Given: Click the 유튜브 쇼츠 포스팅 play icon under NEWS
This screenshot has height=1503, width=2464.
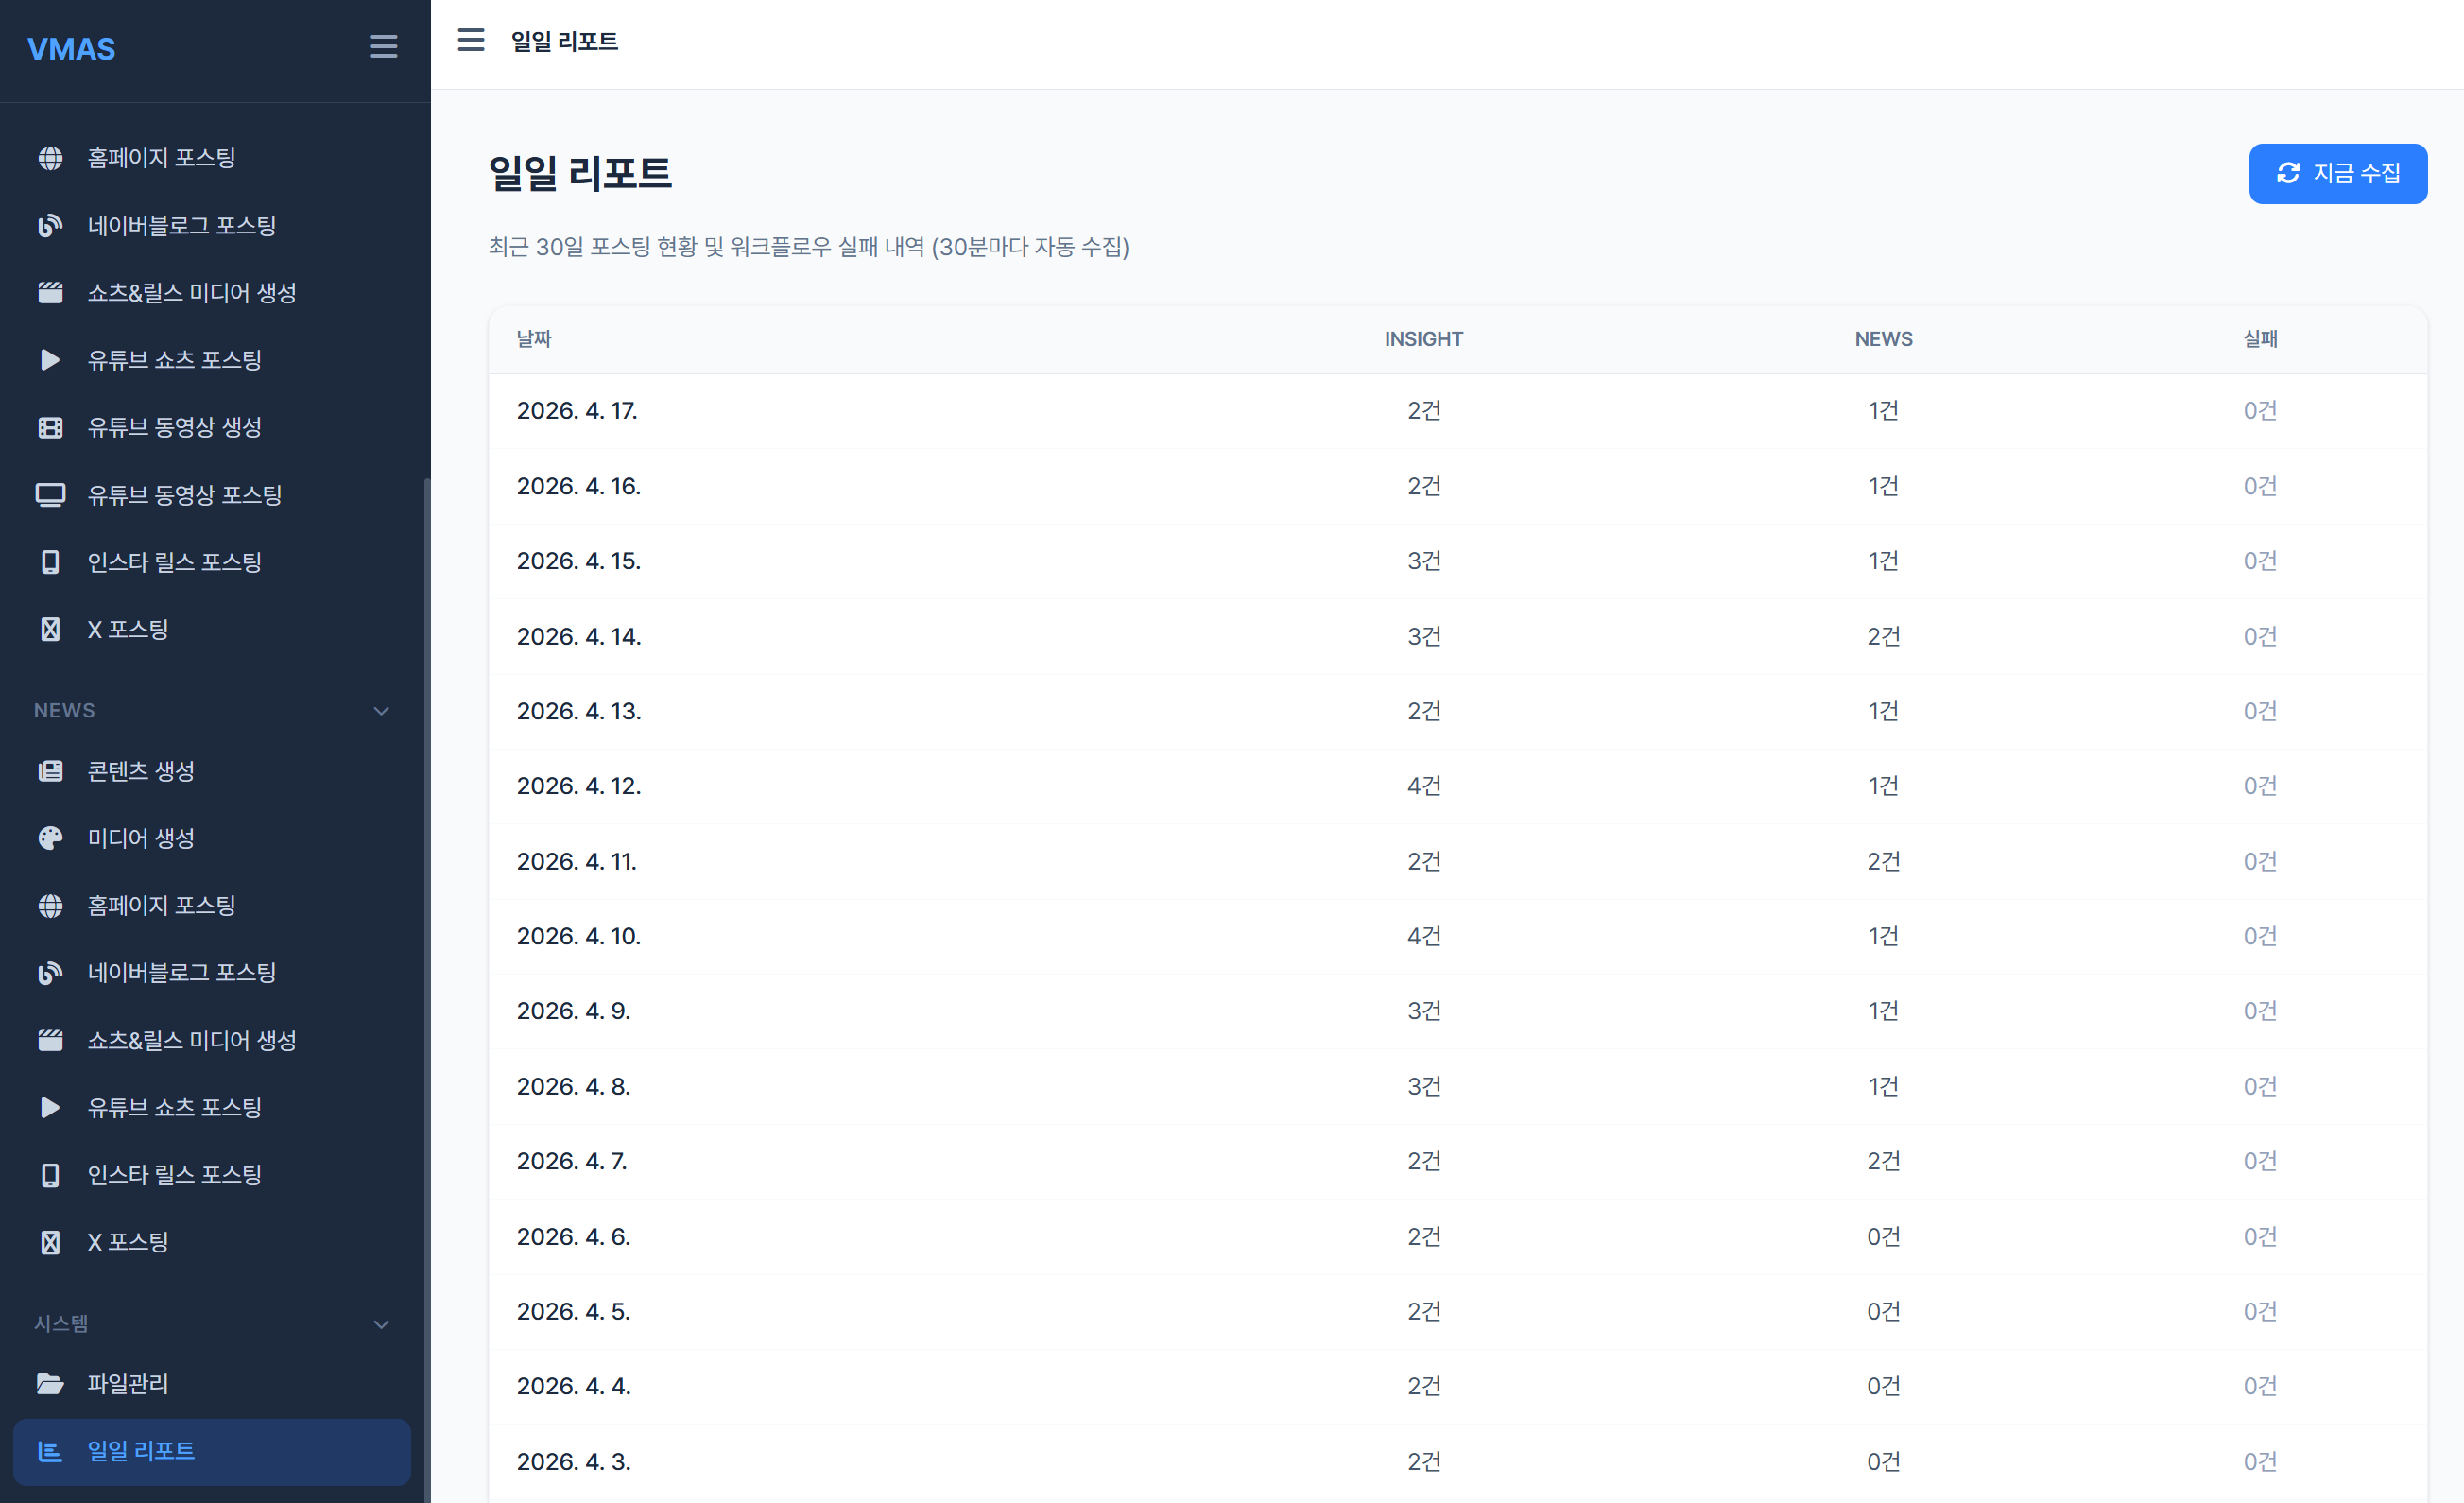Looking at the screenshot, I should click(50, 1107).
